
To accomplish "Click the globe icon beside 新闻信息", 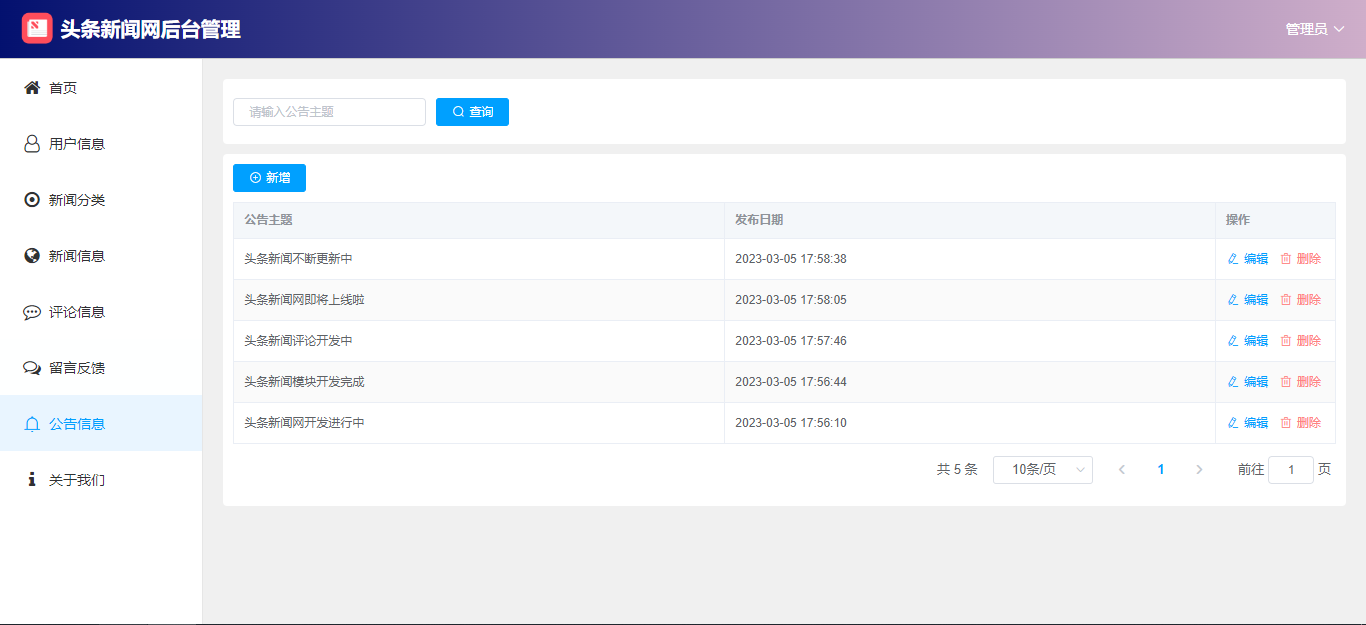I will pos(32,256).
